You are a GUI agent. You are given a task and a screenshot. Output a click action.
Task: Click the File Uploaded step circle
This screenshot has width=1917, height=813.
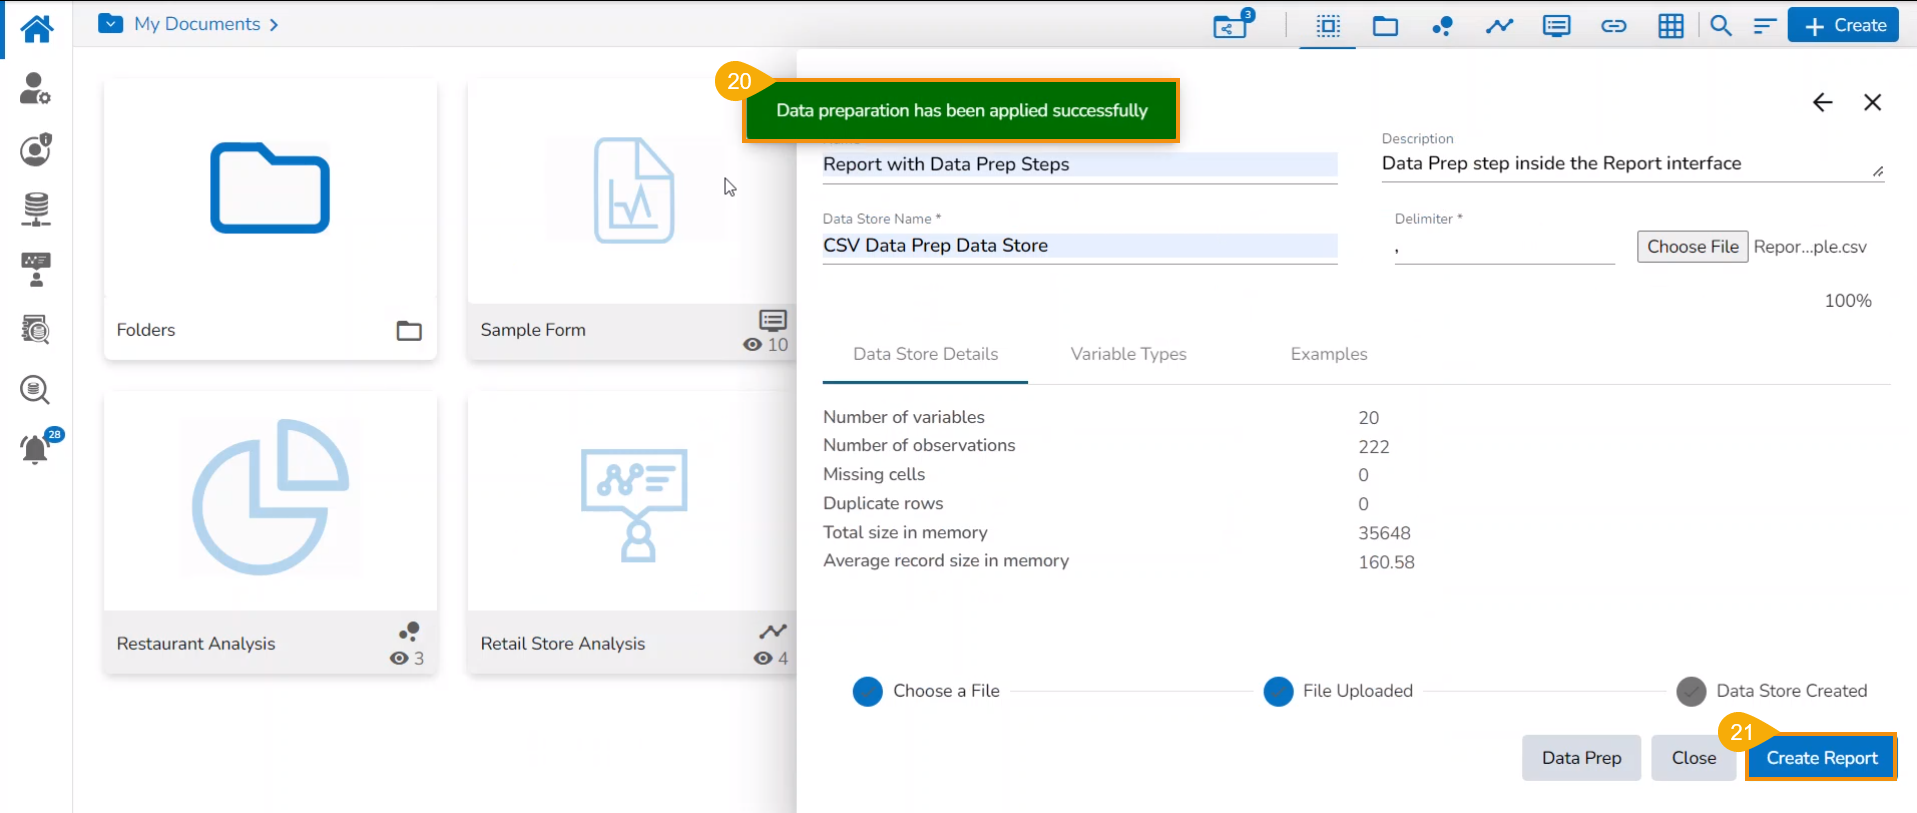click(x=1279, y=691)
